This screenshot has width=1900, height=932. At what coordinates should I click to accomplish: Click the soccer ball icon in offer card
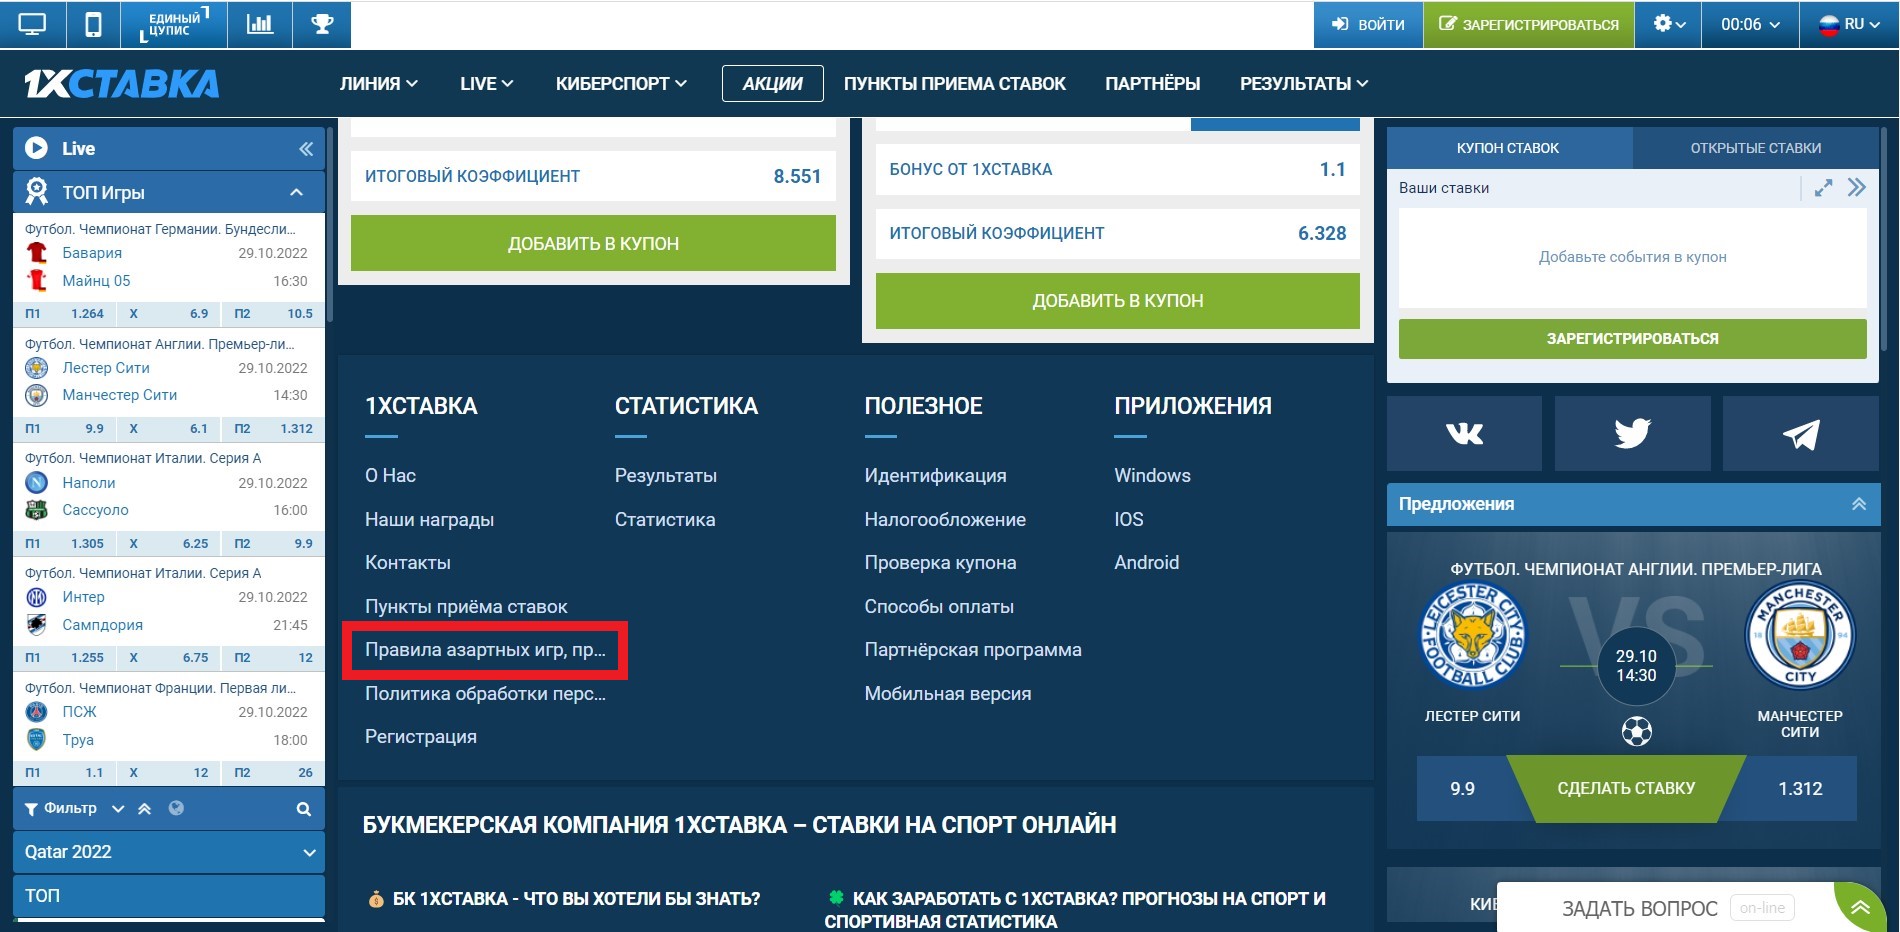click(x=1636, y=732)
